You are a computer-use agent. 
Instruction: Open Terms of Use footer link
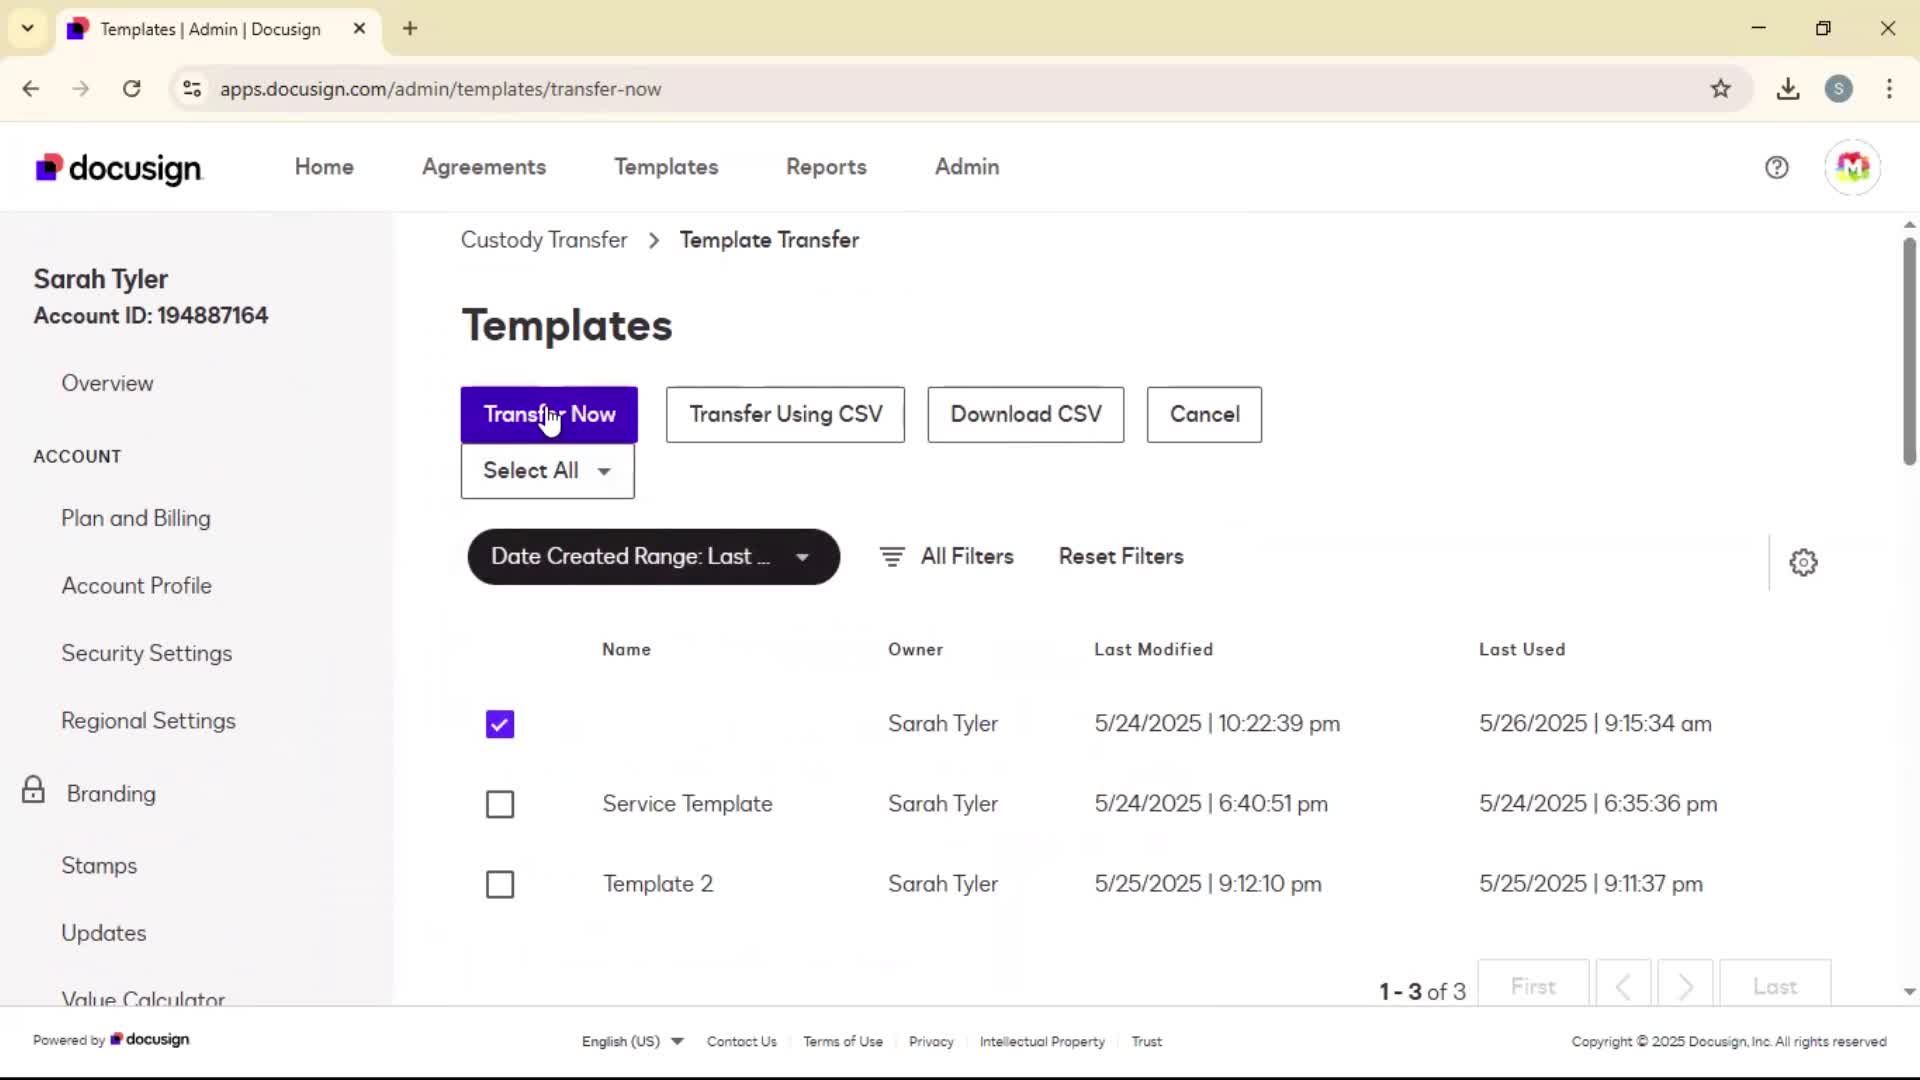point(842,1042)
